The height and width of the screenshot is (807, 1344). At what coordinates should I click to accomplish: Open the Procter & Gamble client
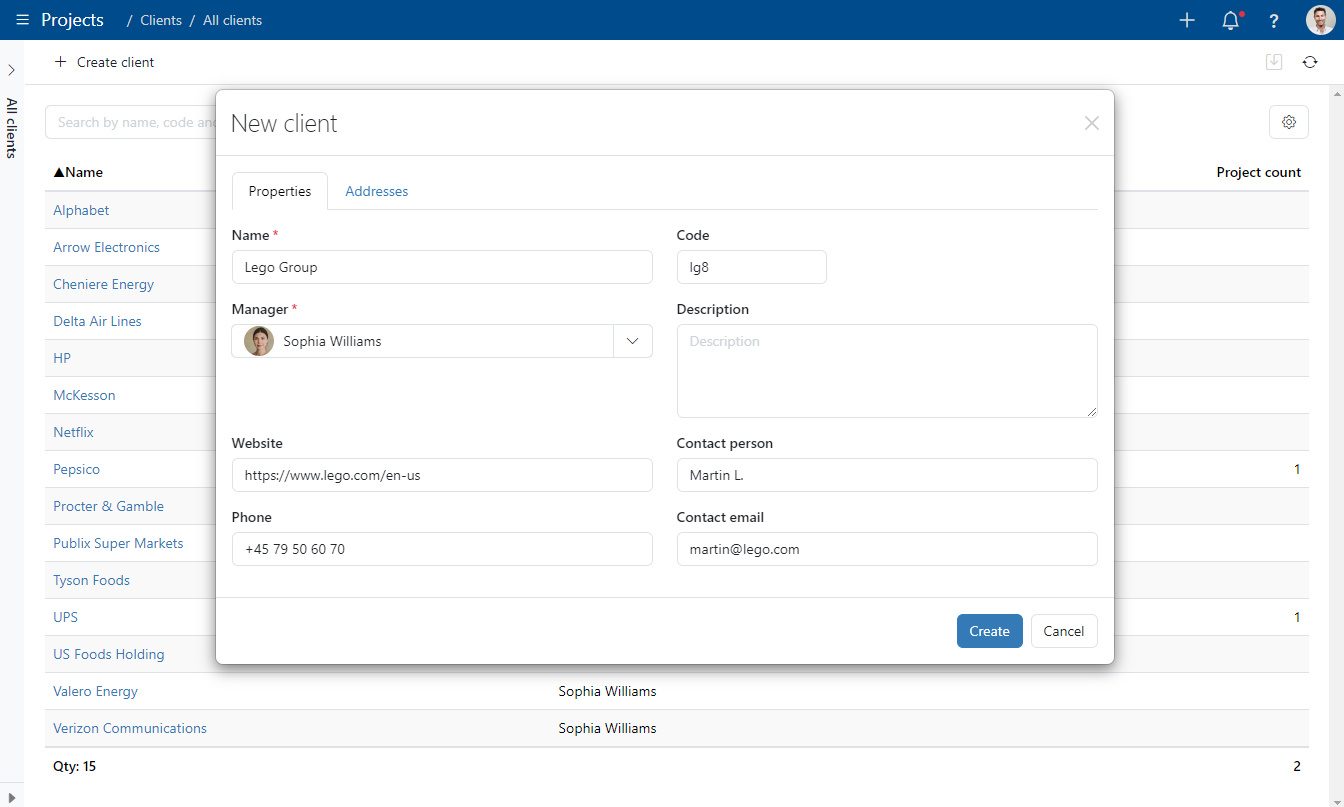[x=108, y=506]
